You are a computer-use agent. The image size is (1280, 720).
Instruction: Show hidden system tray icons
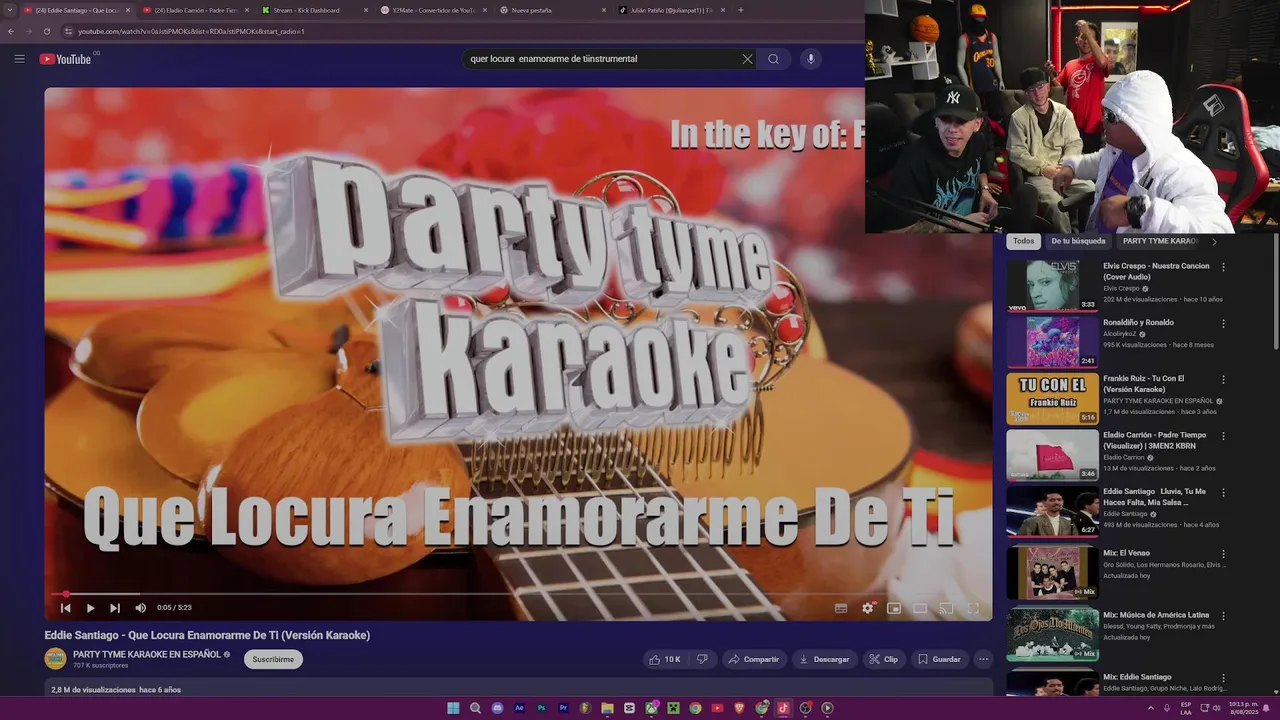coord(1150,708)
